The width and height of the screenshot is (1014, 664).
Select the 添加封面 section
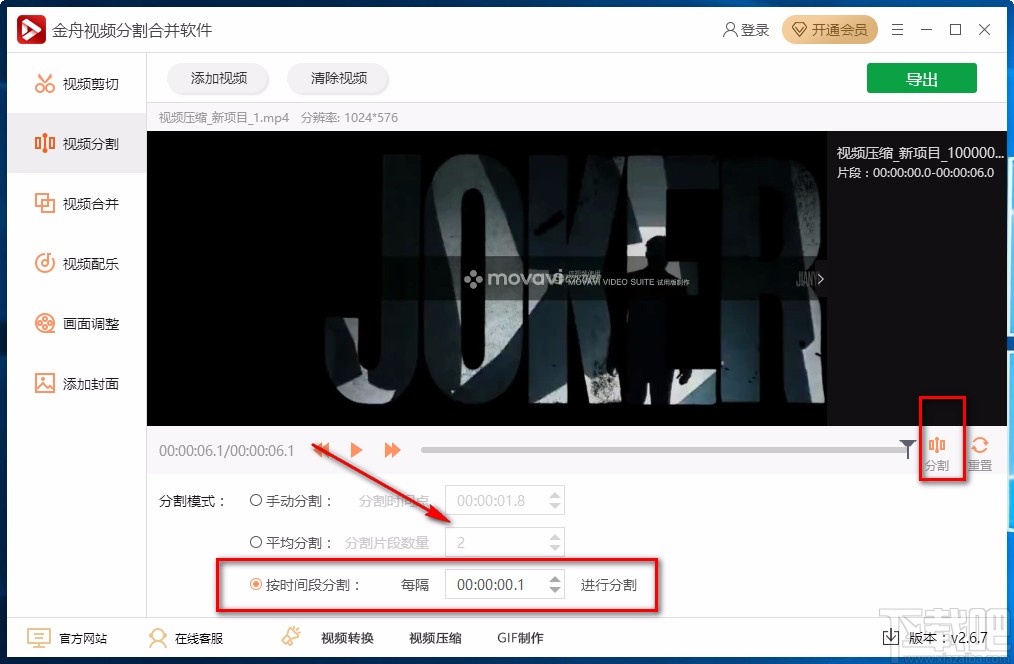77,383
